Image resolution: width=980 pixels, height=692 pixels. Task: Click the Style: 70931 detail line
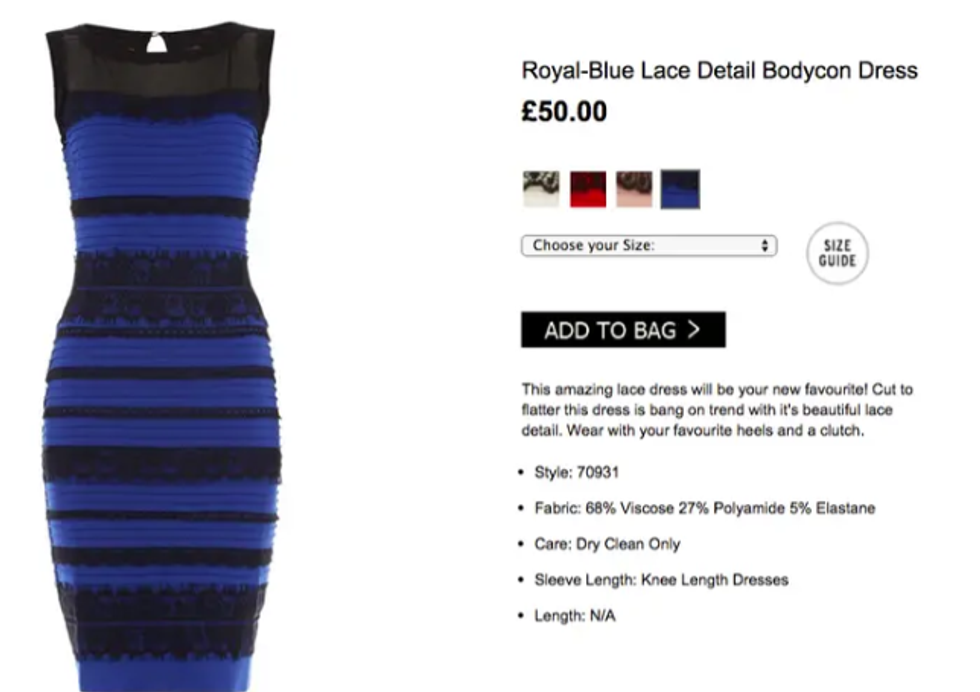pos(576,472)
